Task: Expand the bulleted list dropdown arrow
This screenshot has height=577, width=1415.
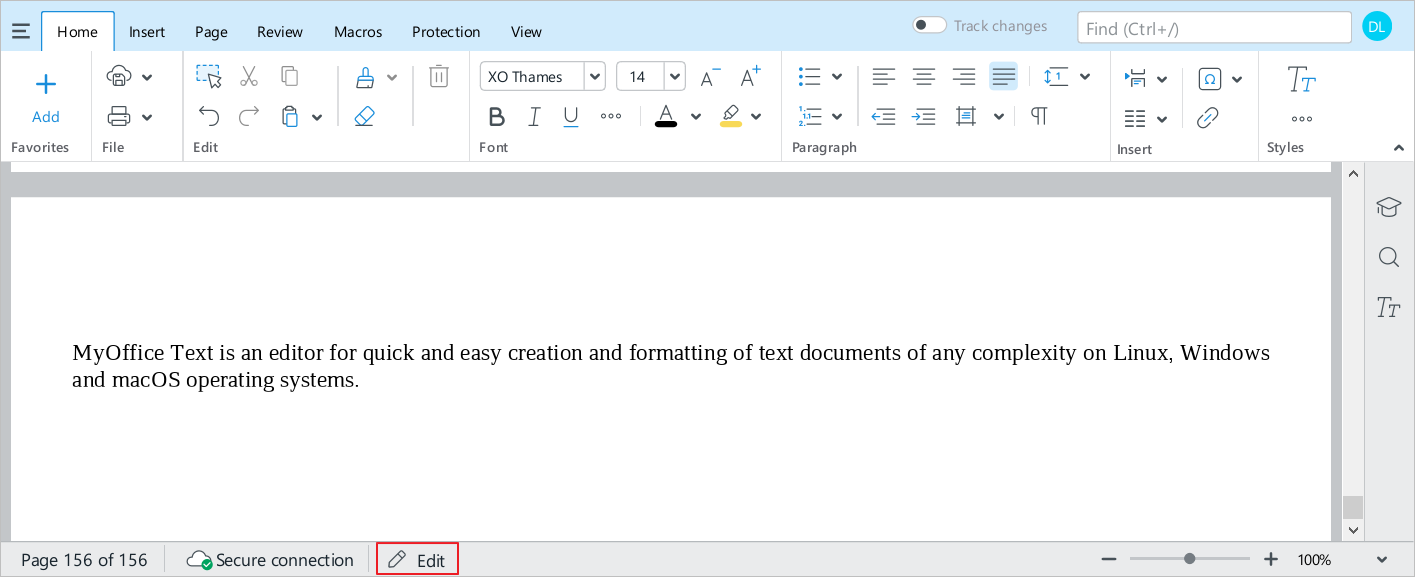Action: 837,77
